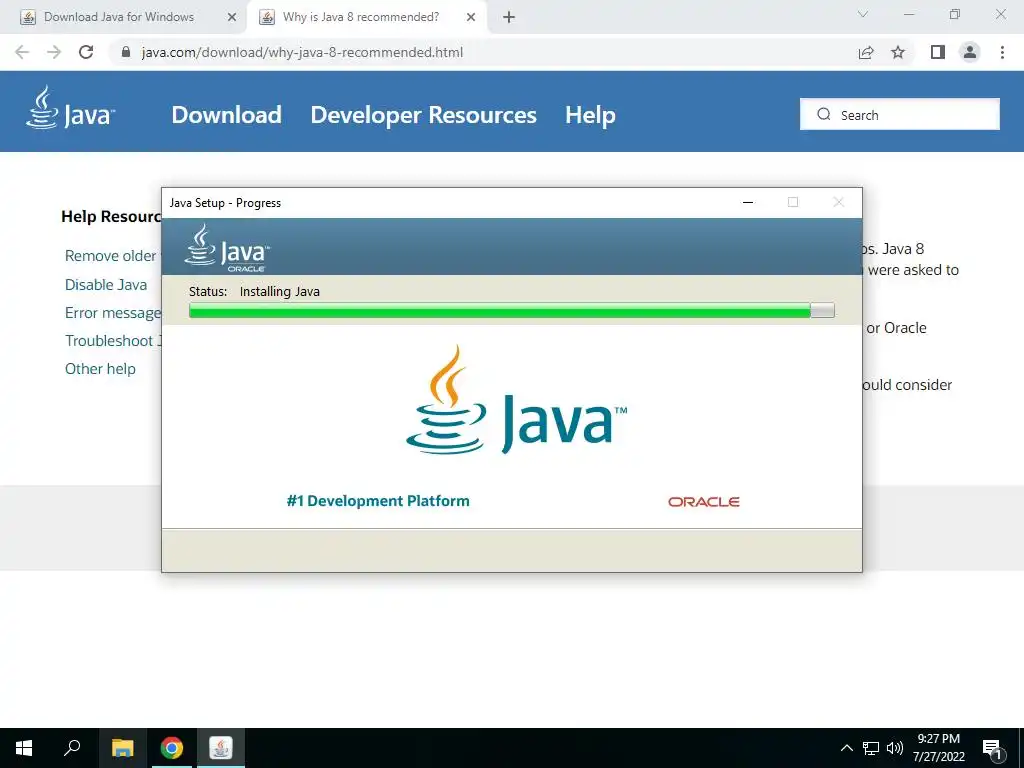Open Windows taskbar search
Viewport: 1024px width, 768px height.
tap(72, 748)
